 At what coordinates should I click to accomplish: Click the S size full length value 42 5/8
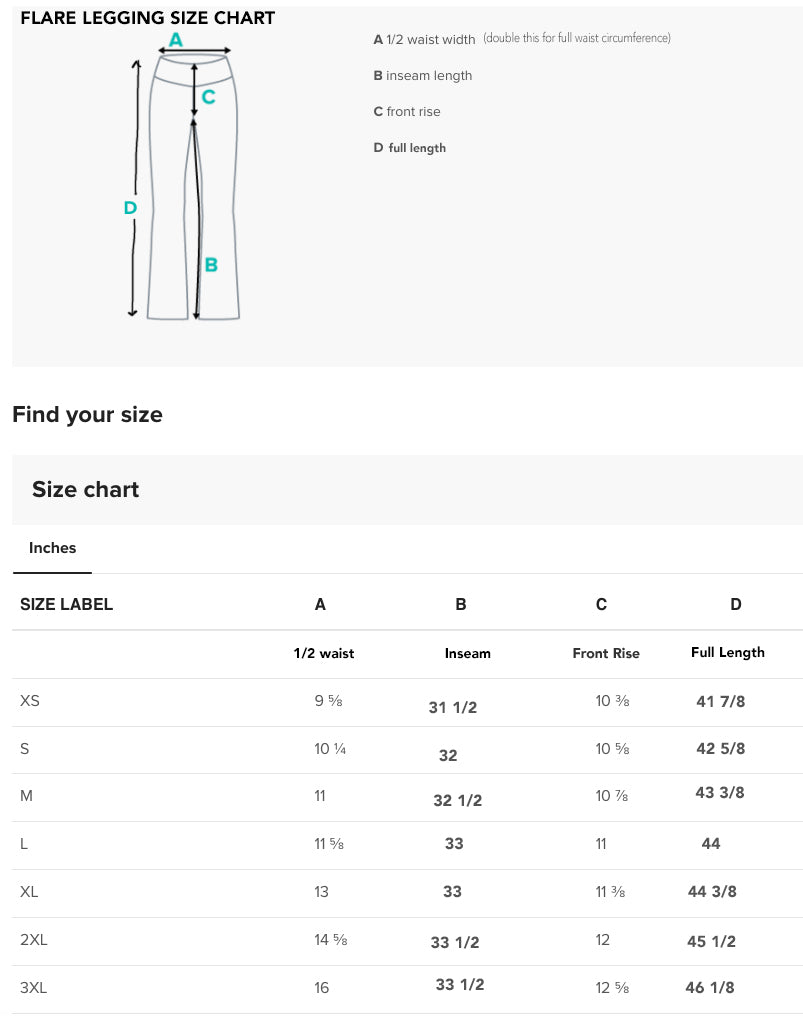pyautogui.click(x=720, y=748)
